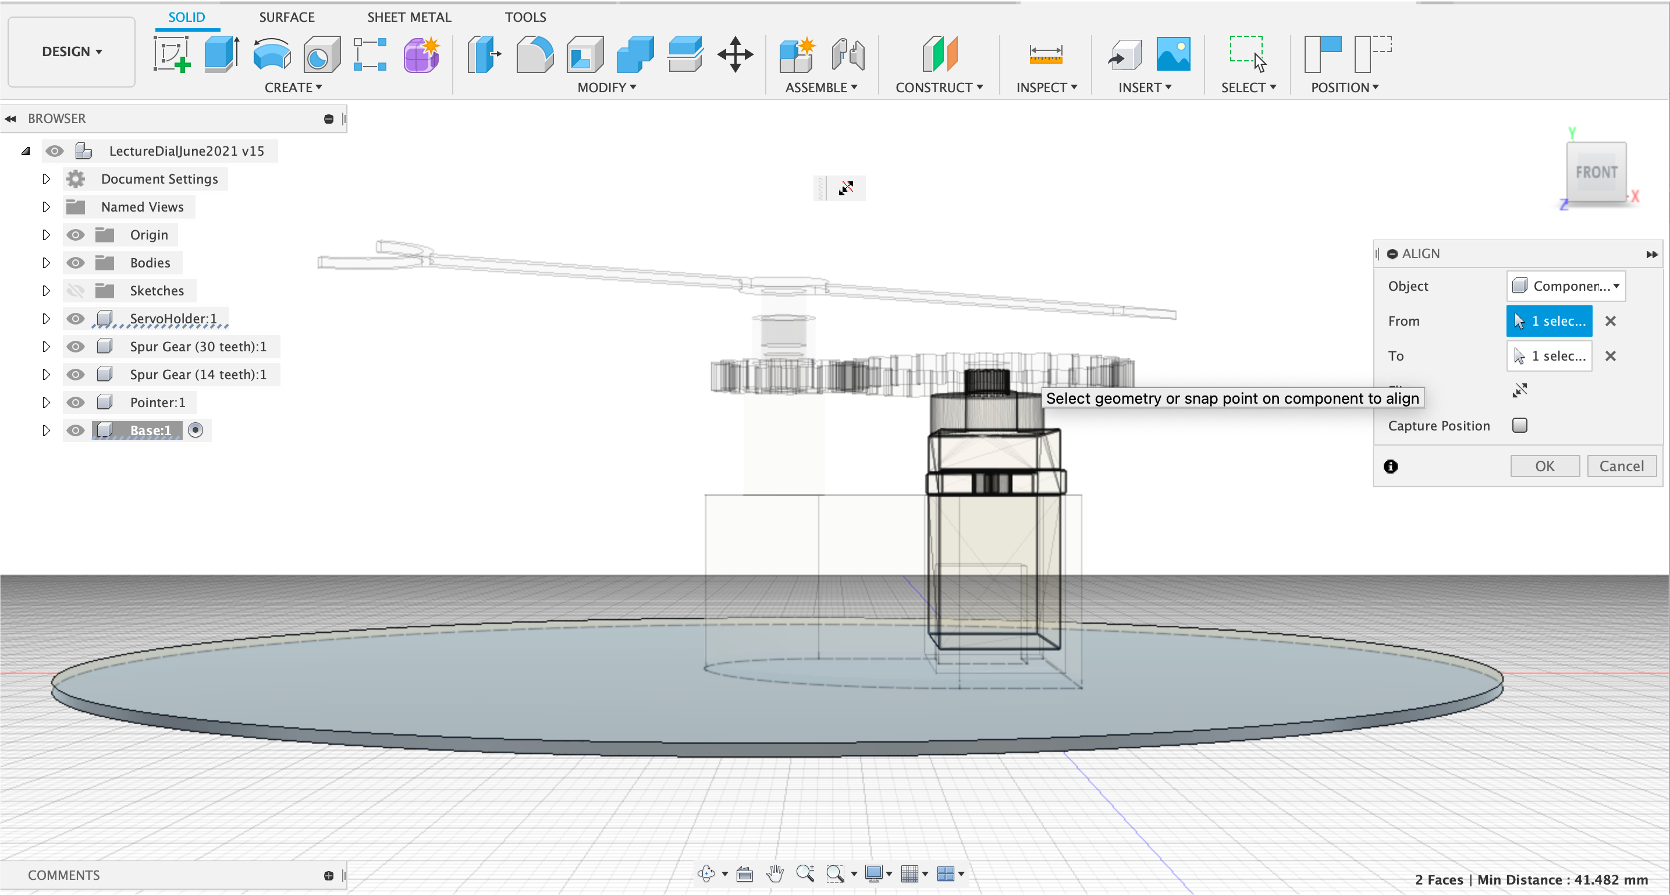Expand the Bodies tree node
The width and height of the screenshot is (1670, 895).
(x=46, y=263)
